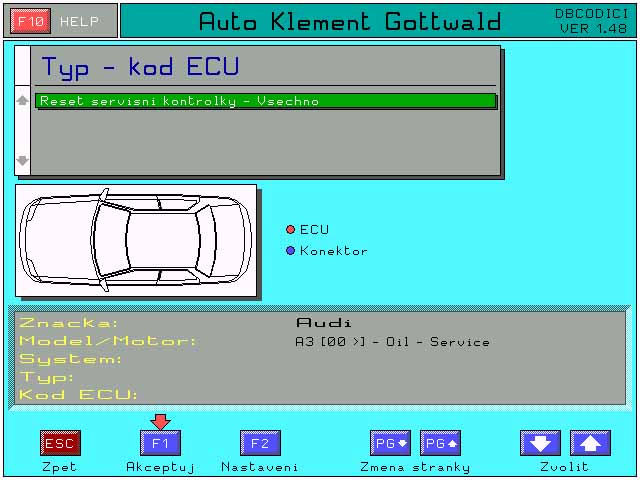This screenshot has width=640, height=480.
Task: Select 'Reset servisni kontrolky - Vsechno' entry
Action: pos(265,101)
